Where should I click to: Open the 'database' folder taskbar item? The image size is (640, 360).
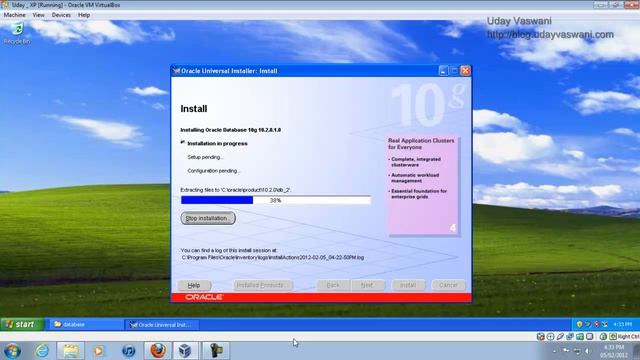86,324
